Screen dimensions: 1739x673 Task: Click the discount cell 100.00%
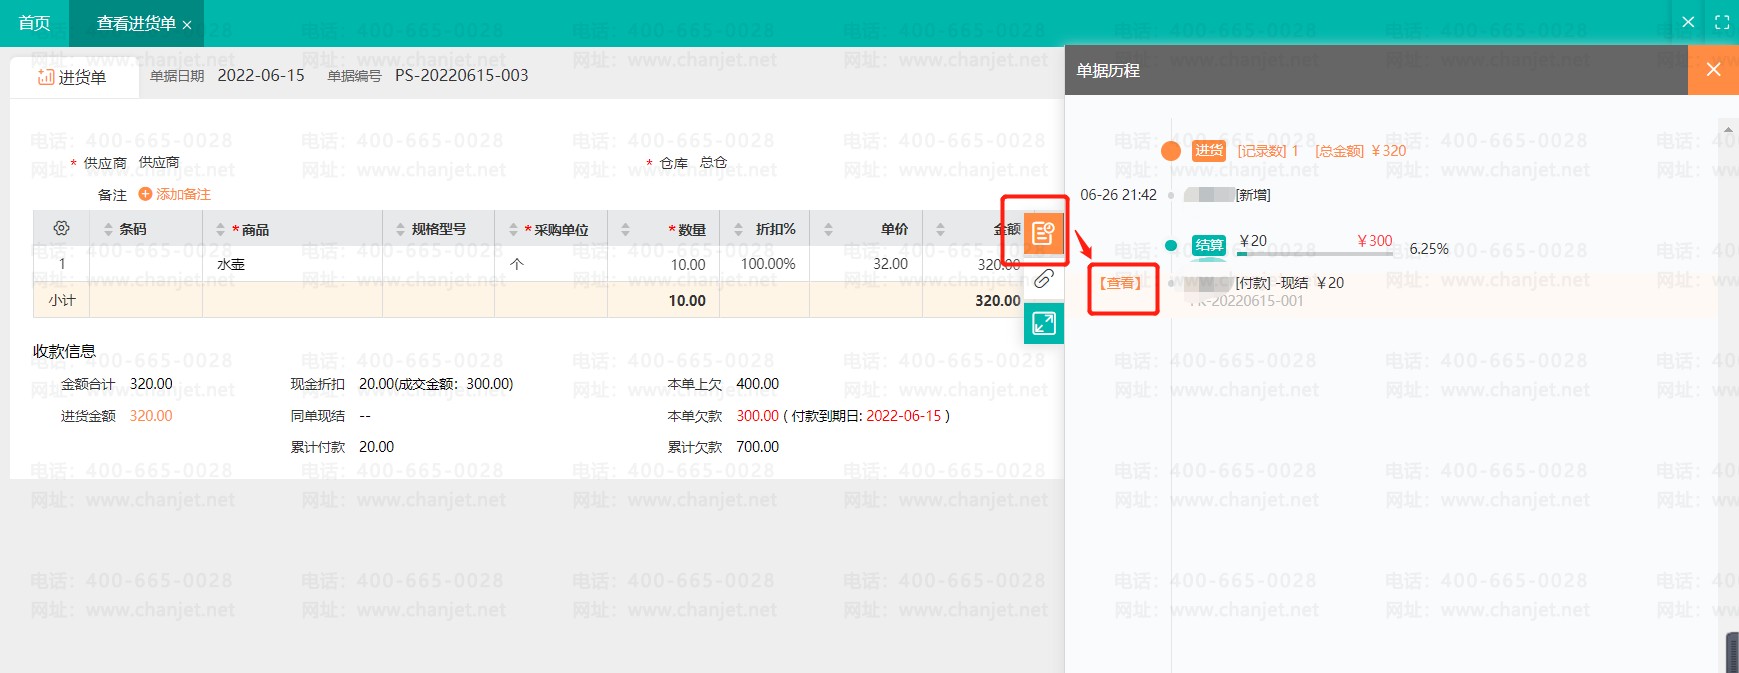coord(768,264)
